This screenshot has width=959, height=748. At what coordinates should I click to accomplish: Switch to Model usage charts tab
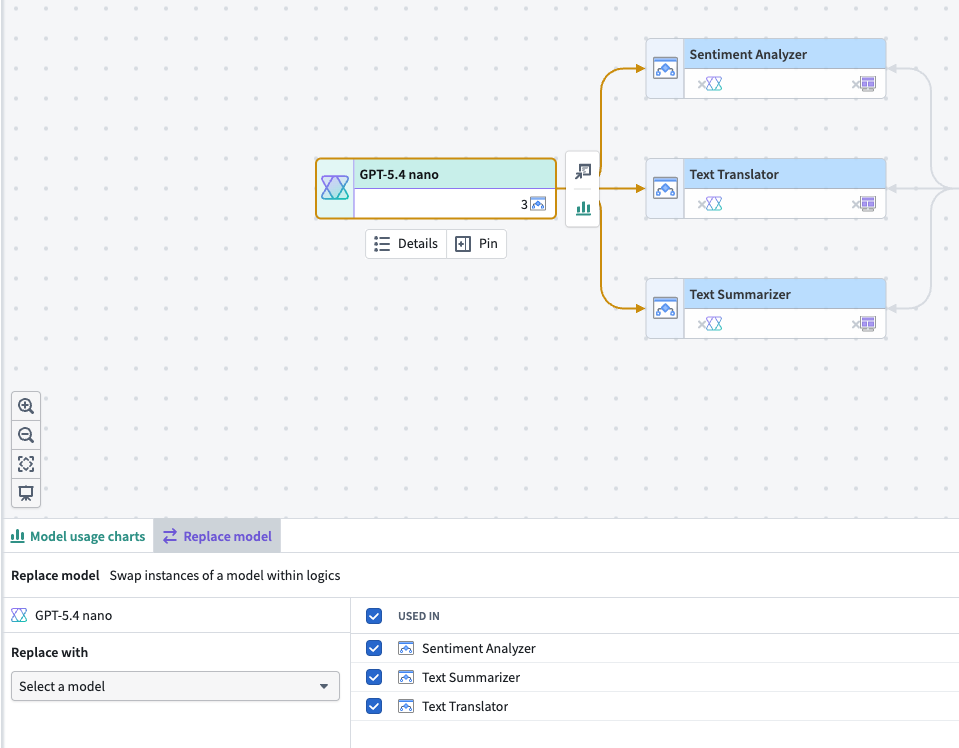[78, 536]
